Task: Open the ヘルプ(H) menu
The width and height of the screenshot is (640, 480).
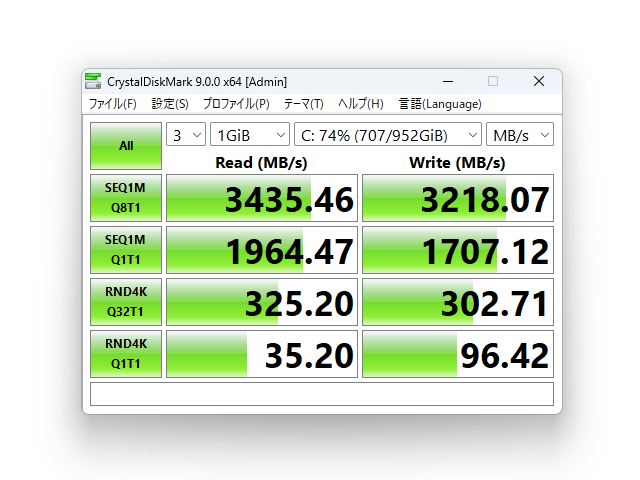Action: tap(361, 104)
